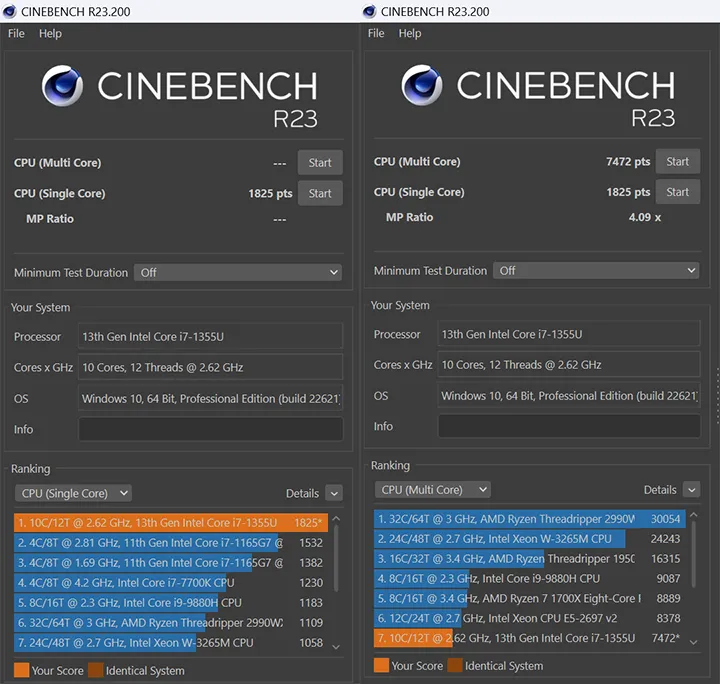
Task: Expand the Details arrow in the left ranking panel
Action: pyautogui.click(x=333, y=493)
